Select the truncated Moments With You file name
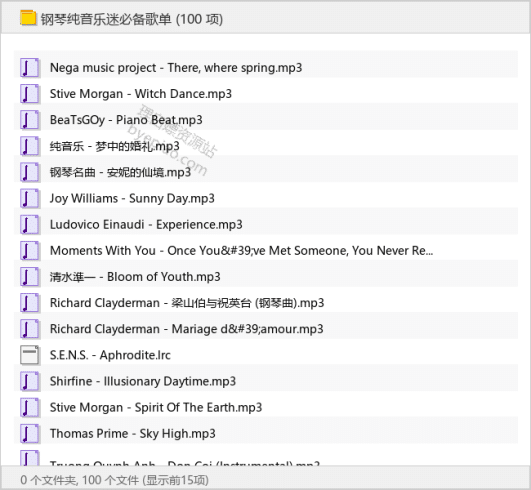This screenshot has height=490, width=531. click(x=241, y=251)
